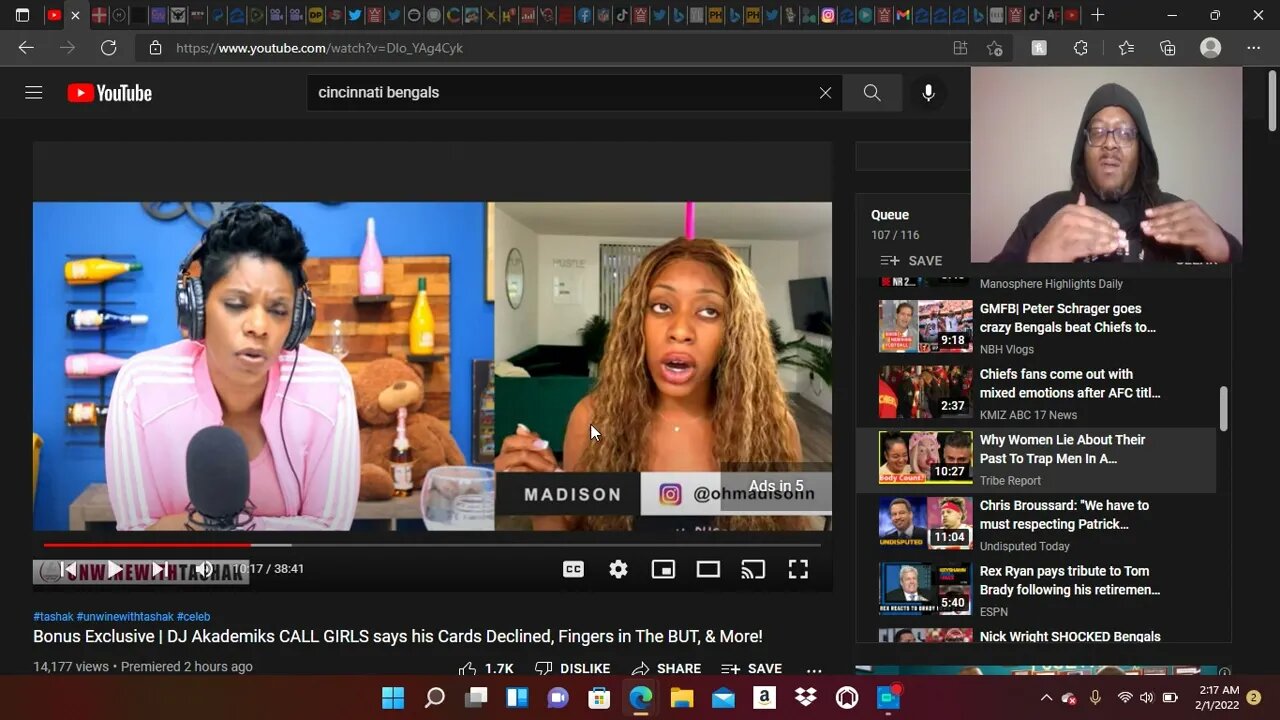Switch to miniplayer mode

point(663,569)
